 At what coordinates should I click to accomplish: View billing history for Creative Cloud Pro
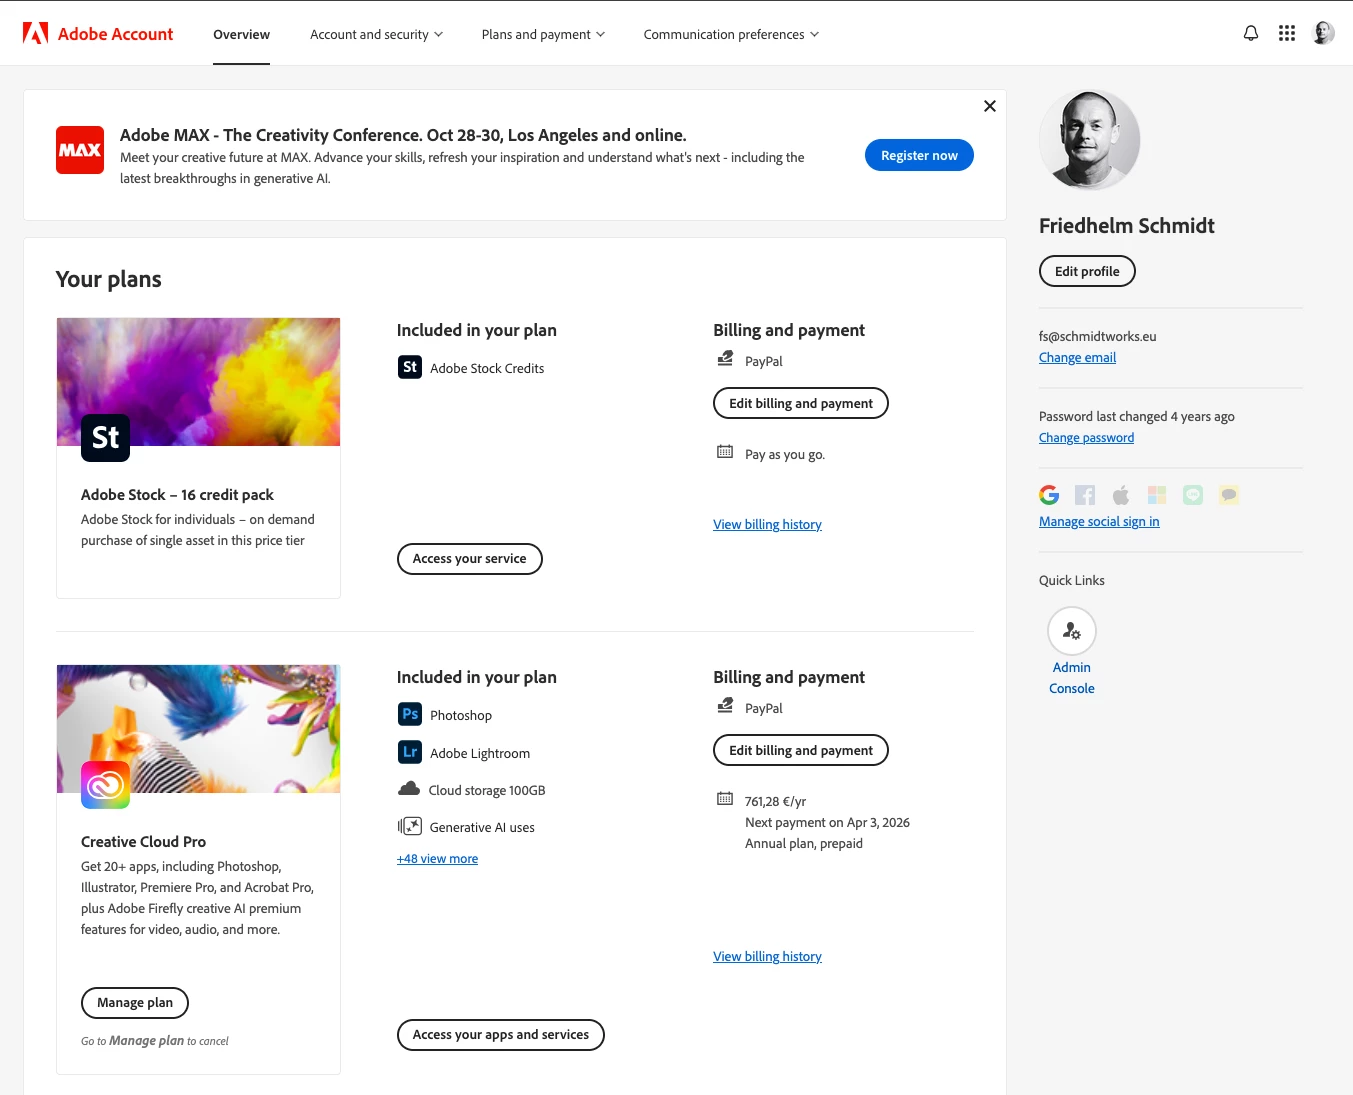tap(767, 957)
